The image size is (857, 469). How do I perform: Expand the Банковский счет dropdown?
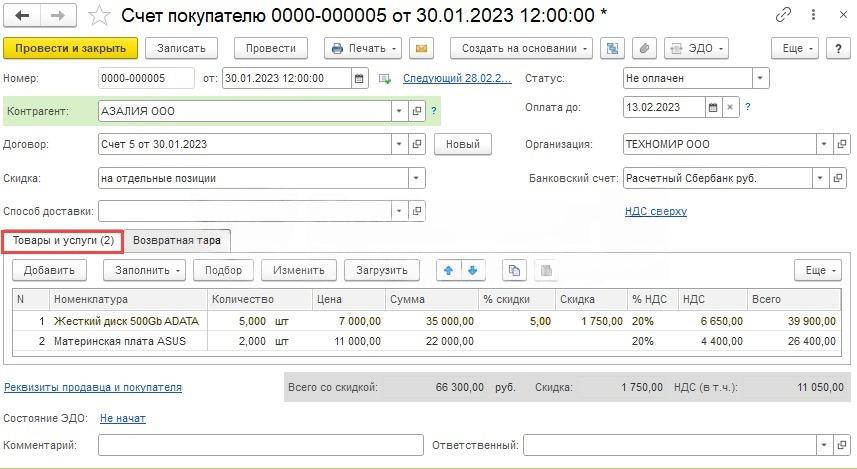coord(821,178)
